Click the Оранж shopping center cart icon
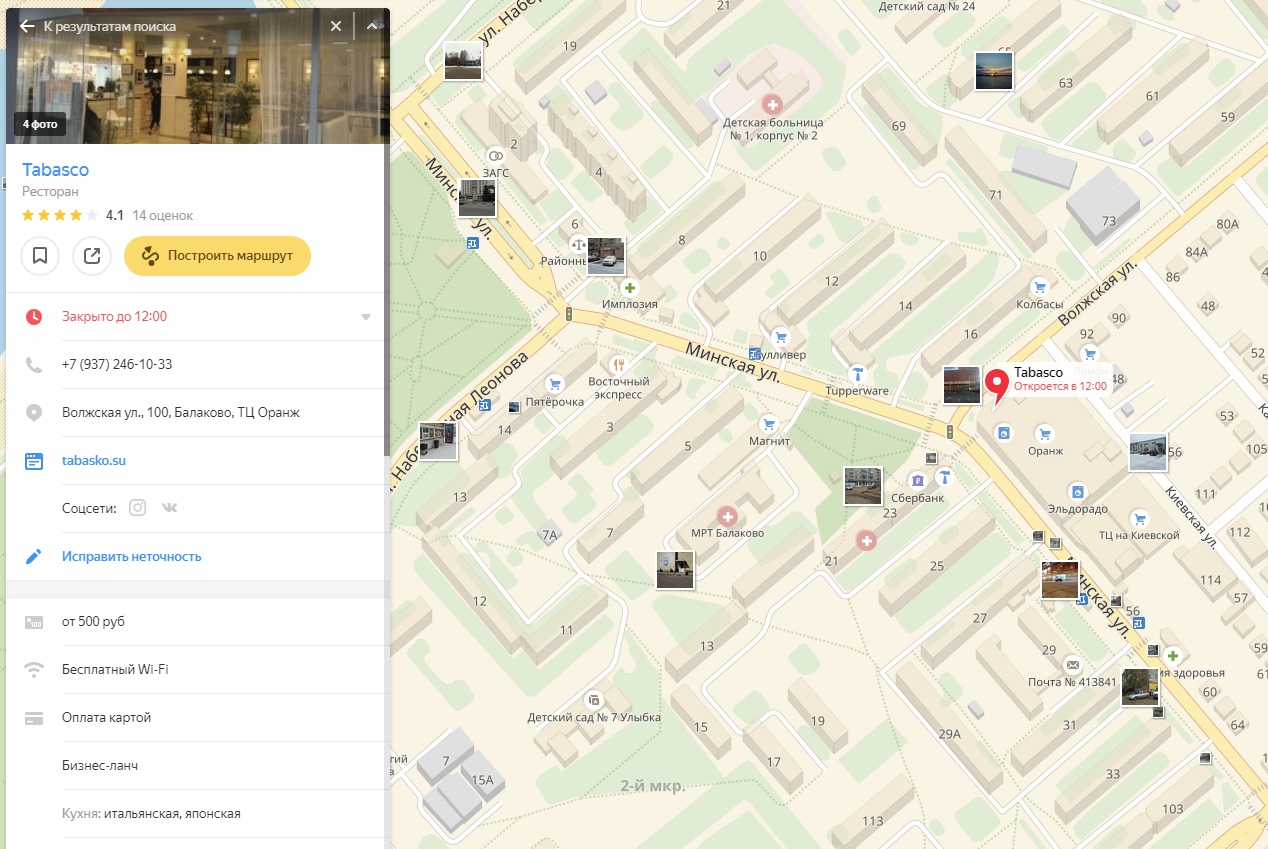1268x849 pixels. (1045, 433)
